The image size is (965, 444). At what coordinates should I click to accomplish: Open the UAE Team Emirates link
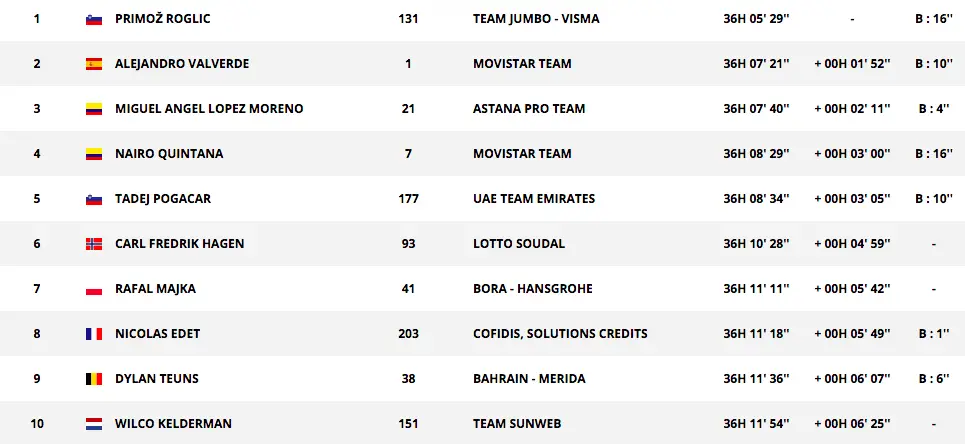534,199
